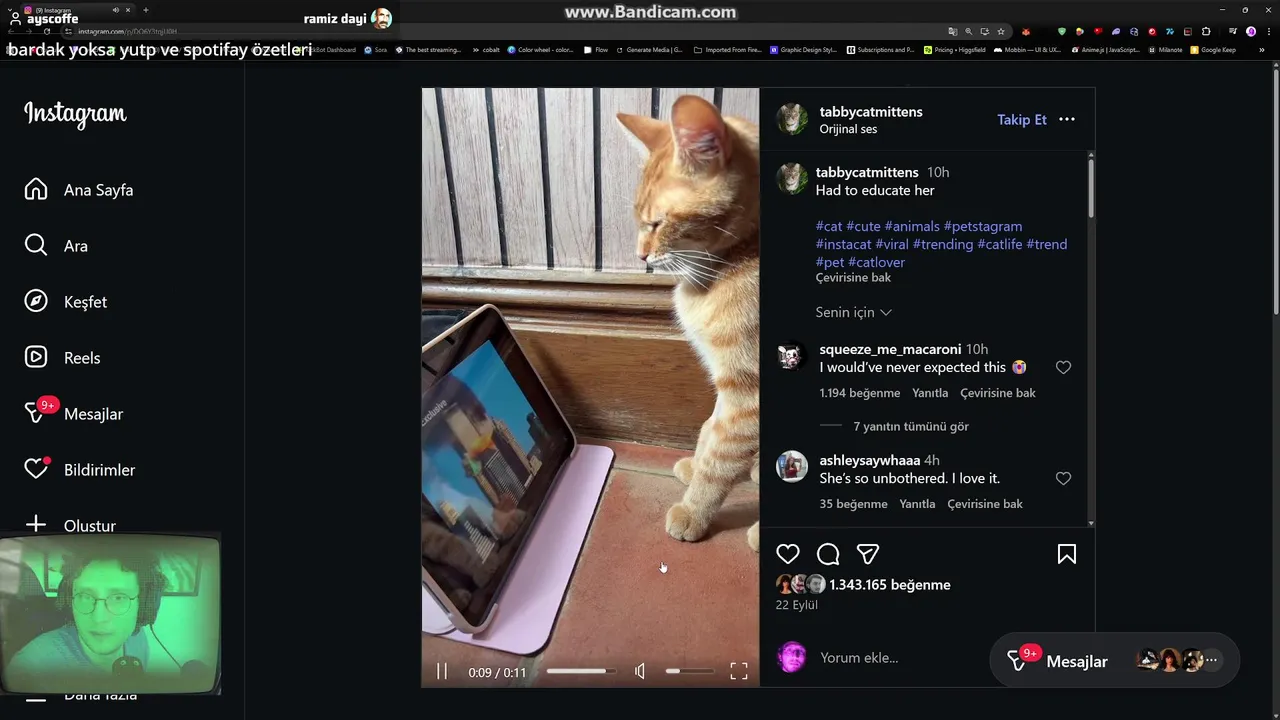The image size is (1280, 720).
Task: Like the post with the heart icon
Action: [x=788, y=554]
